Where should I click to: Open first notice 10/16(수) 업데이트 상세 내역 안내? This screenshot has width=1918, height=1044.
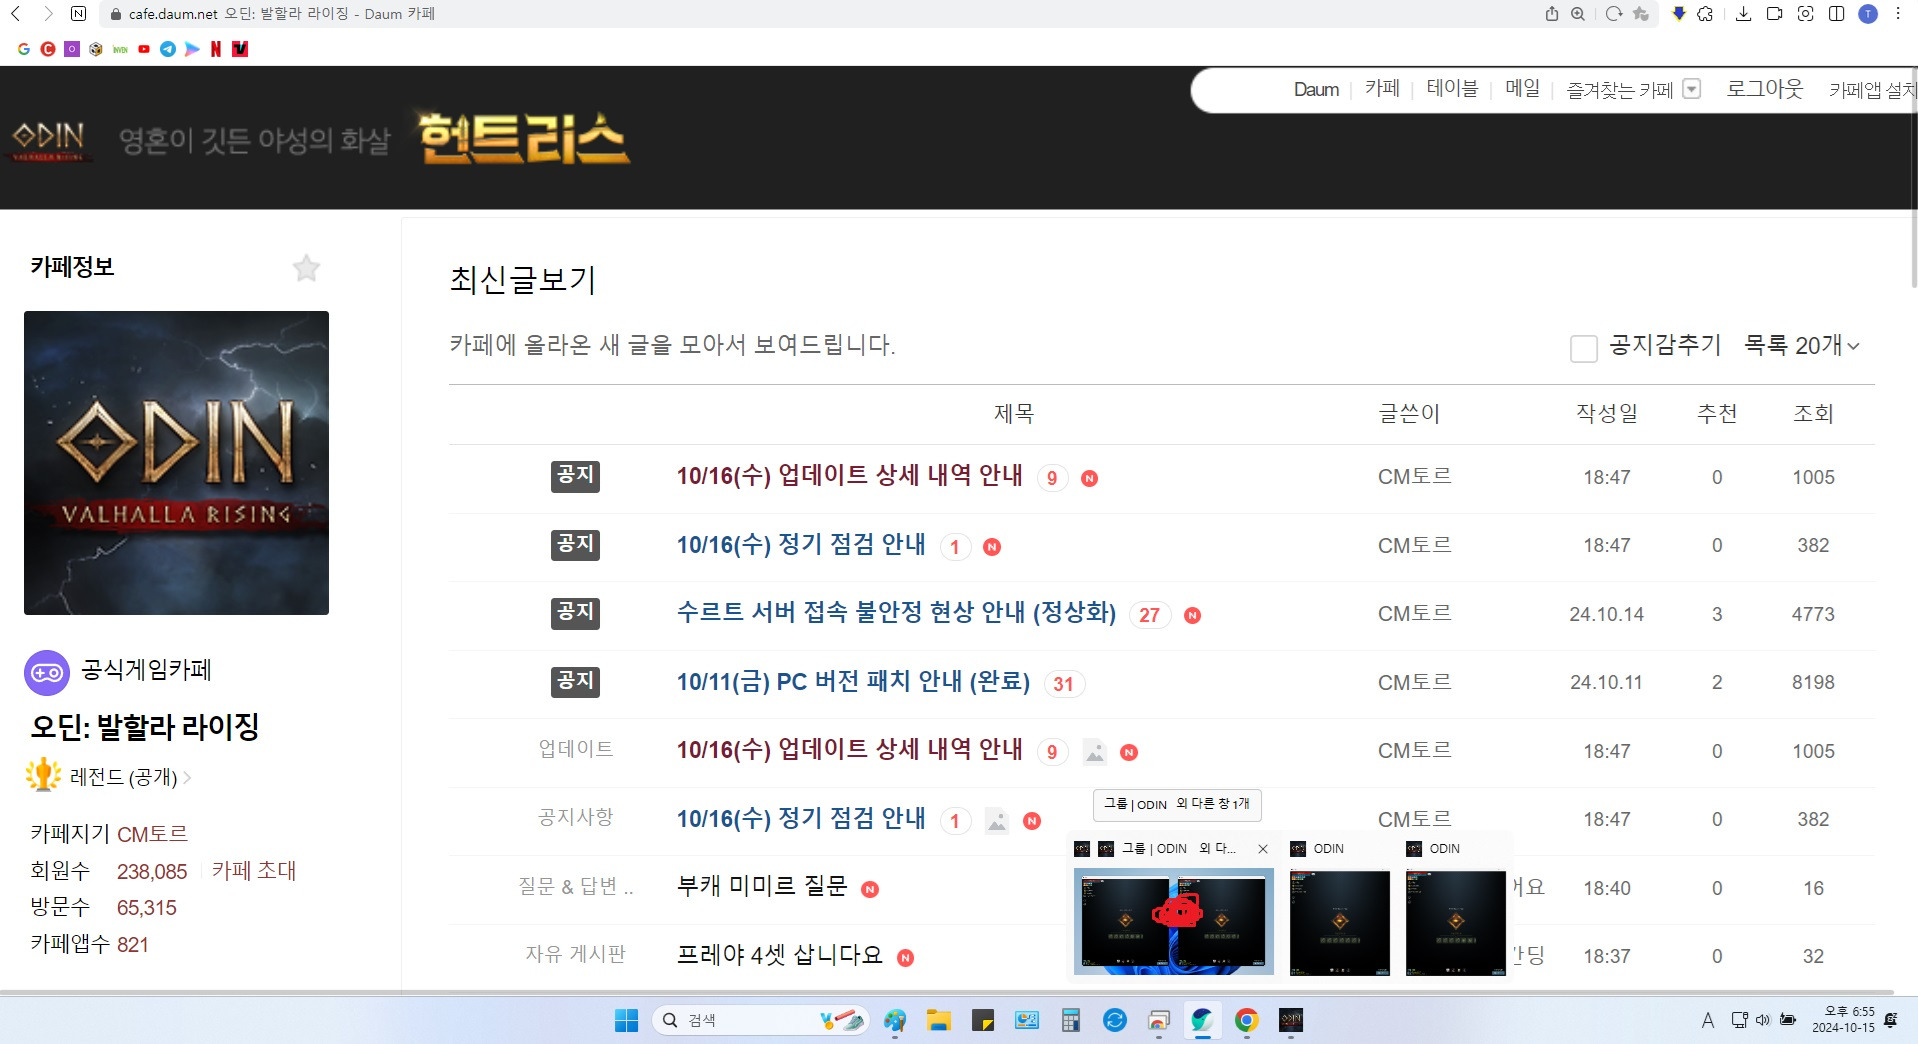click(x=849, y=475)
